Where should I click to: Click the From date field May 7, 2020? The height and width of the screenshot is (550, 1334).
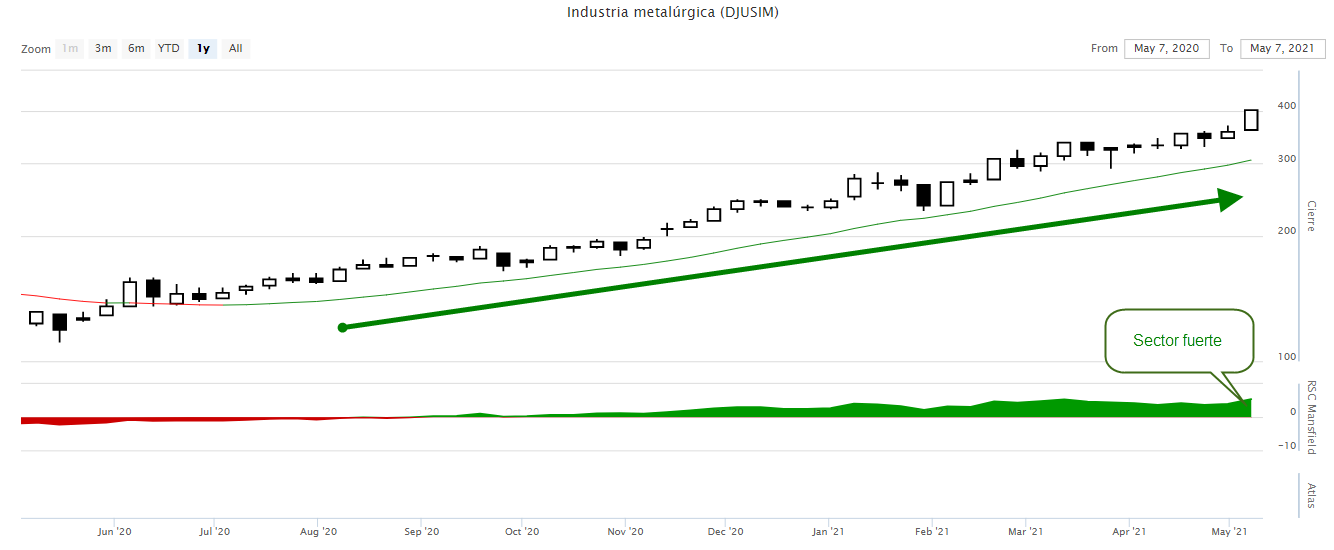1166,48
